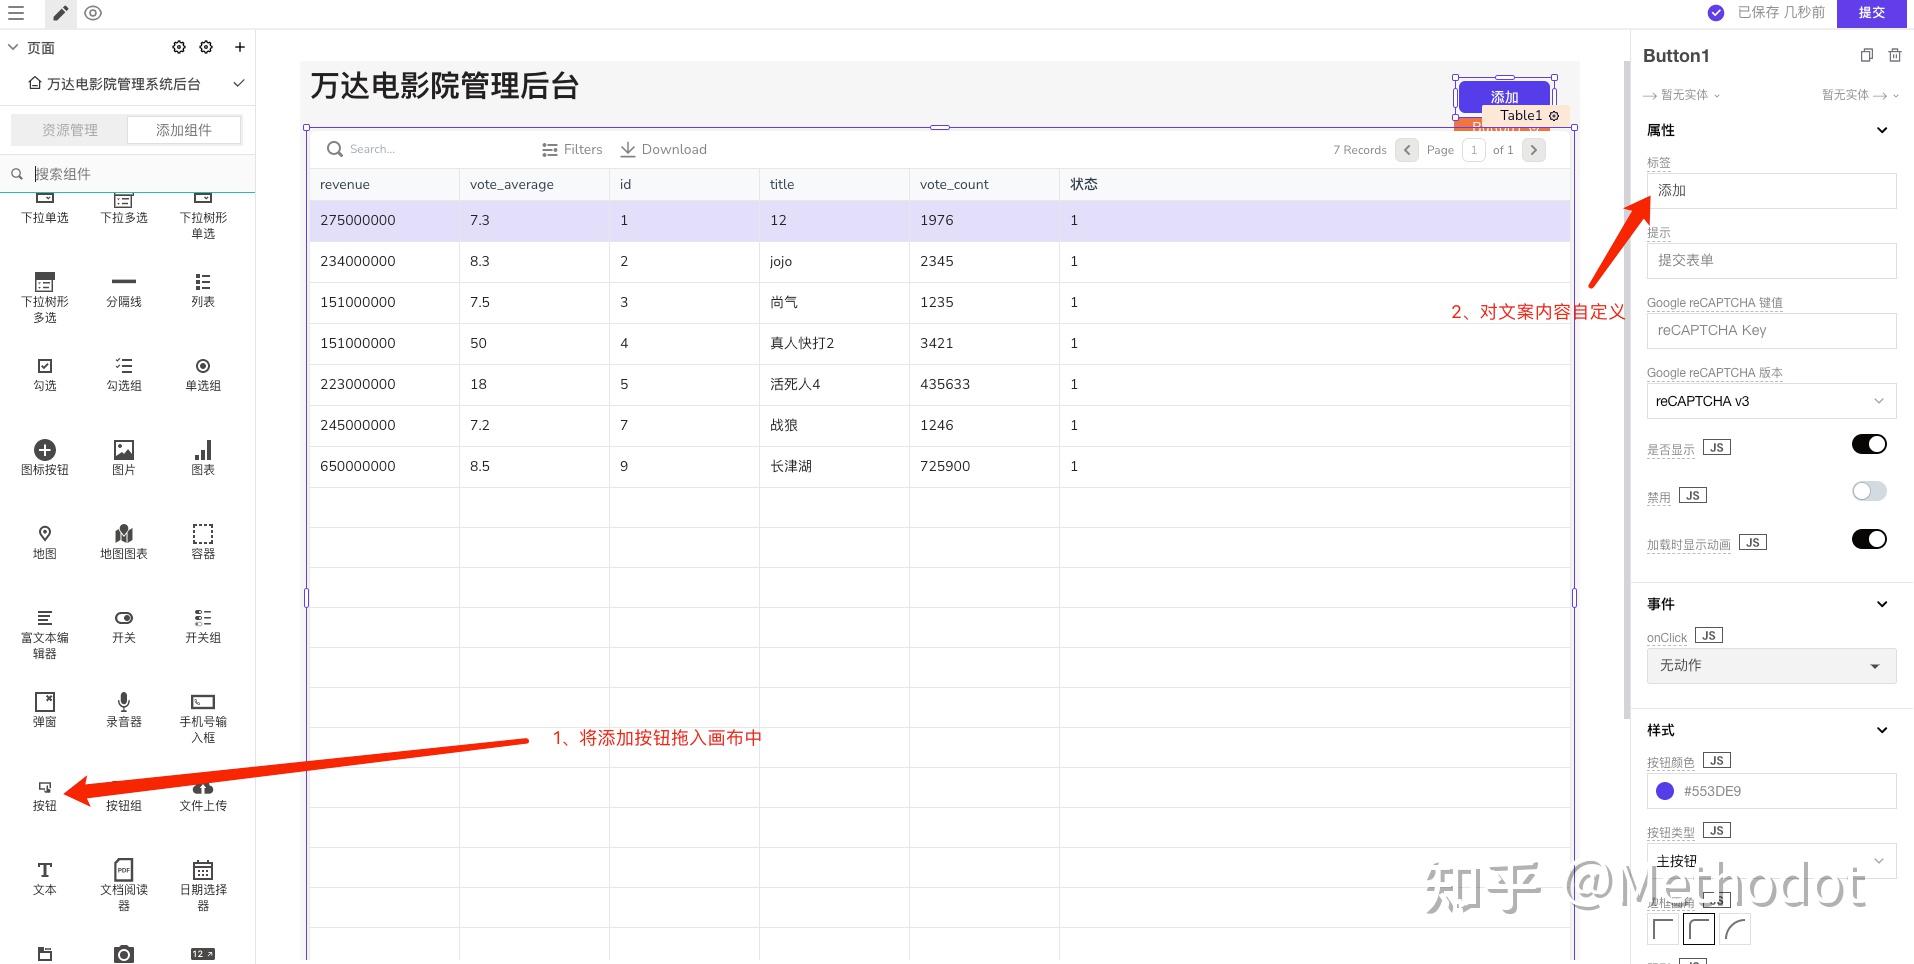
Task: Delete Button1 with the trash icon
Action: pyautogui.click(x=1895, y=56)
